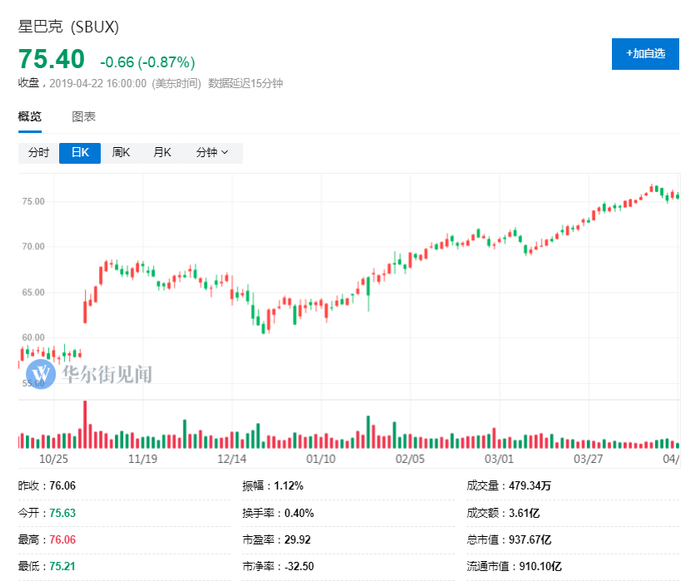Switch to the 周K weekly candlestick view
700x581 pixels.
coord(121,153)
